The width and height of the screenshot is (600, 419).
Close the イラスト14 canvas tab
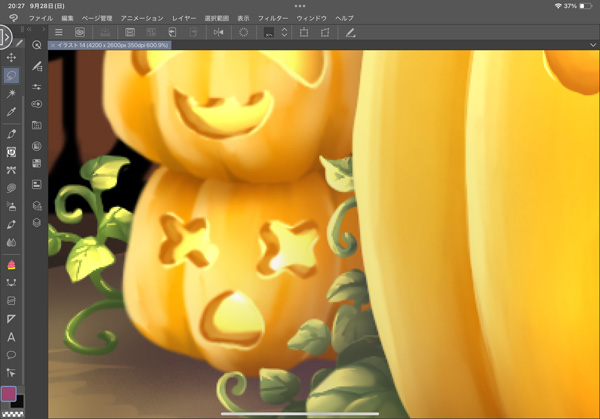pyautogui.click(x=52, y=45)
